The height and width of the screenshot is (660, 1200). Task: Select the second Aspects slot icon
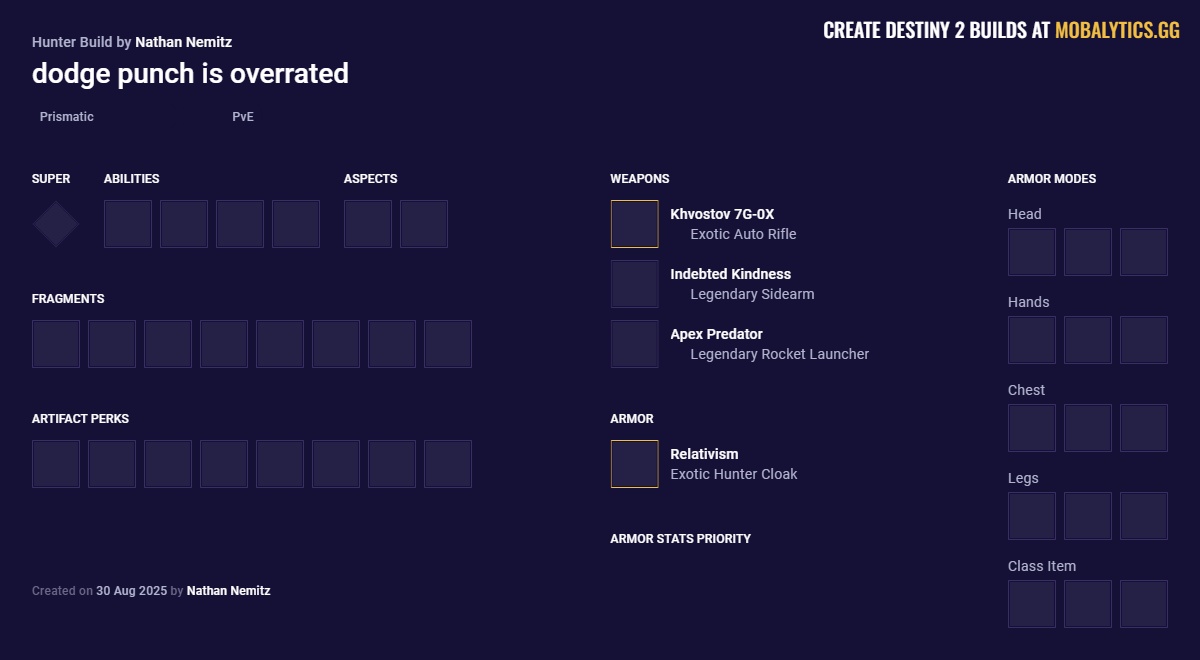pos(424,224)
